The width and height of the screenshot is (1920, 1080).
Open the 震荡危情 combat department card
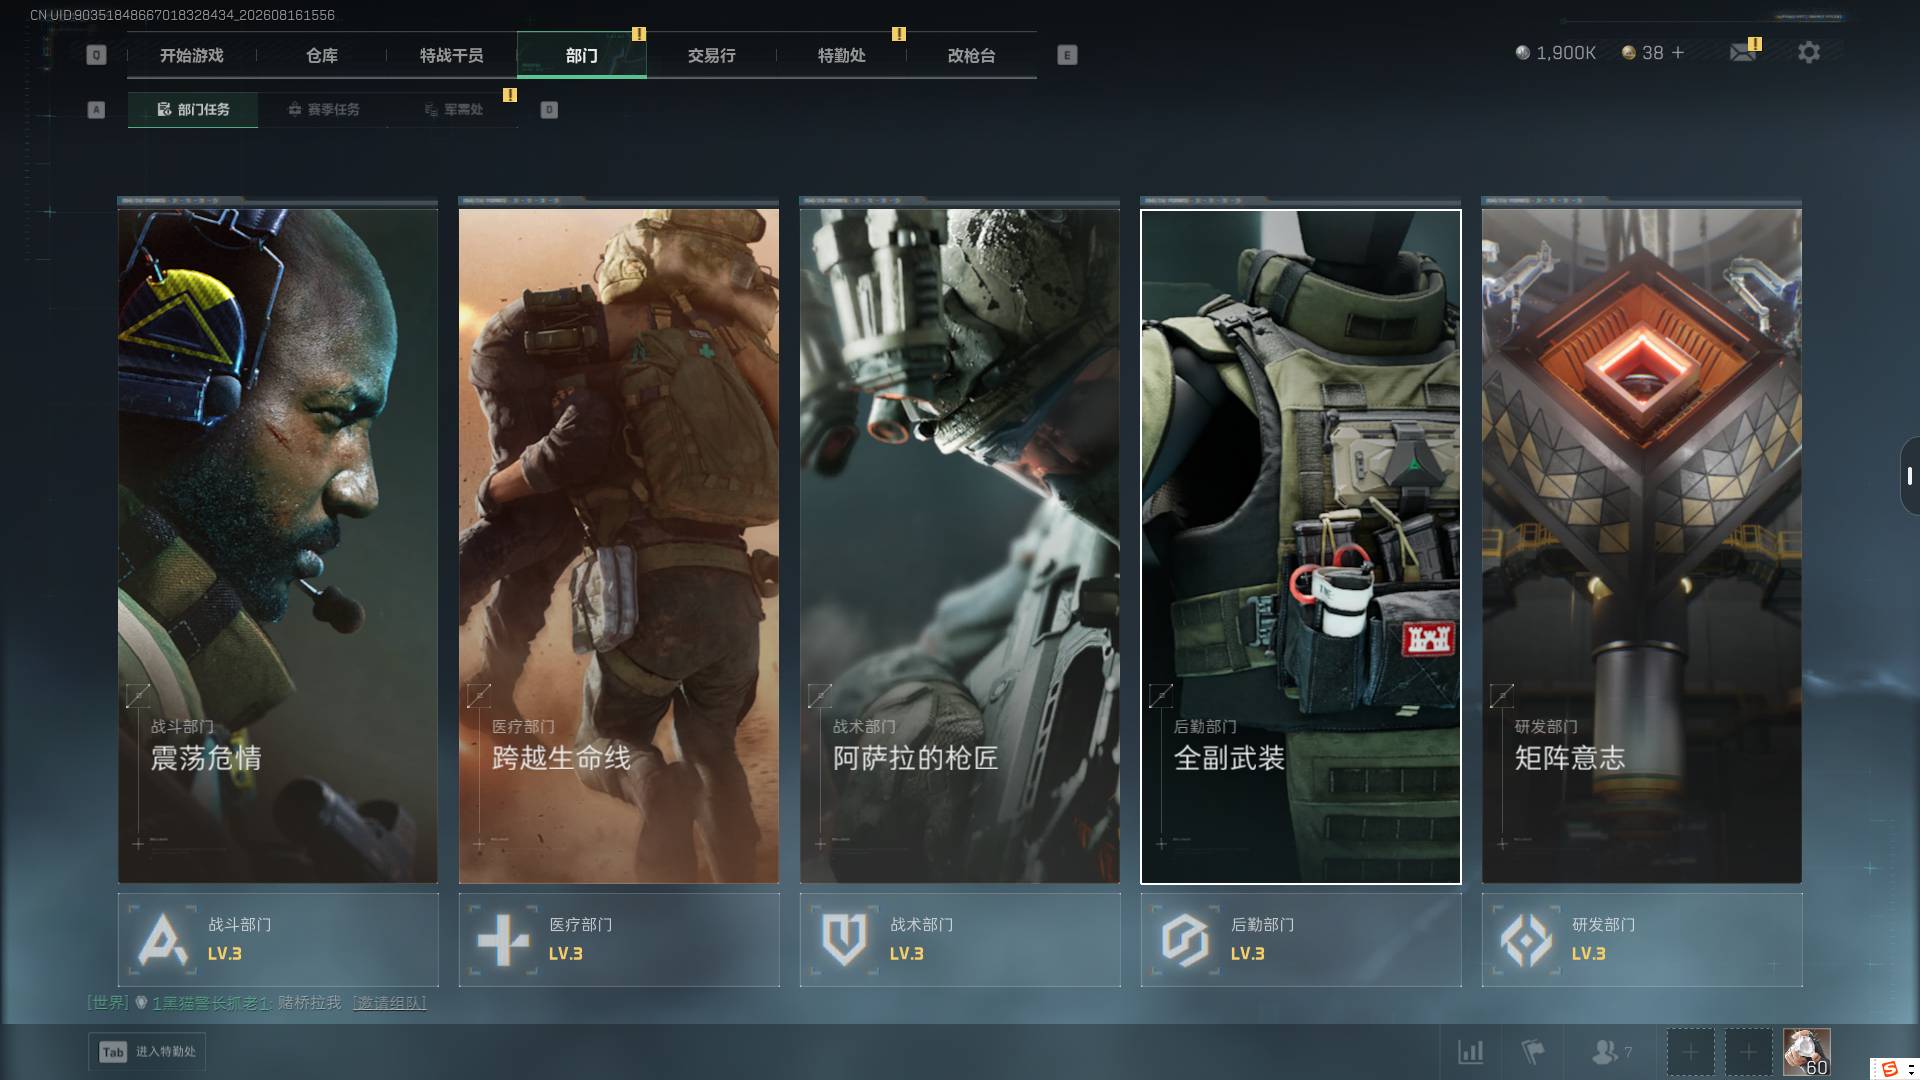(x=278, y=546)
